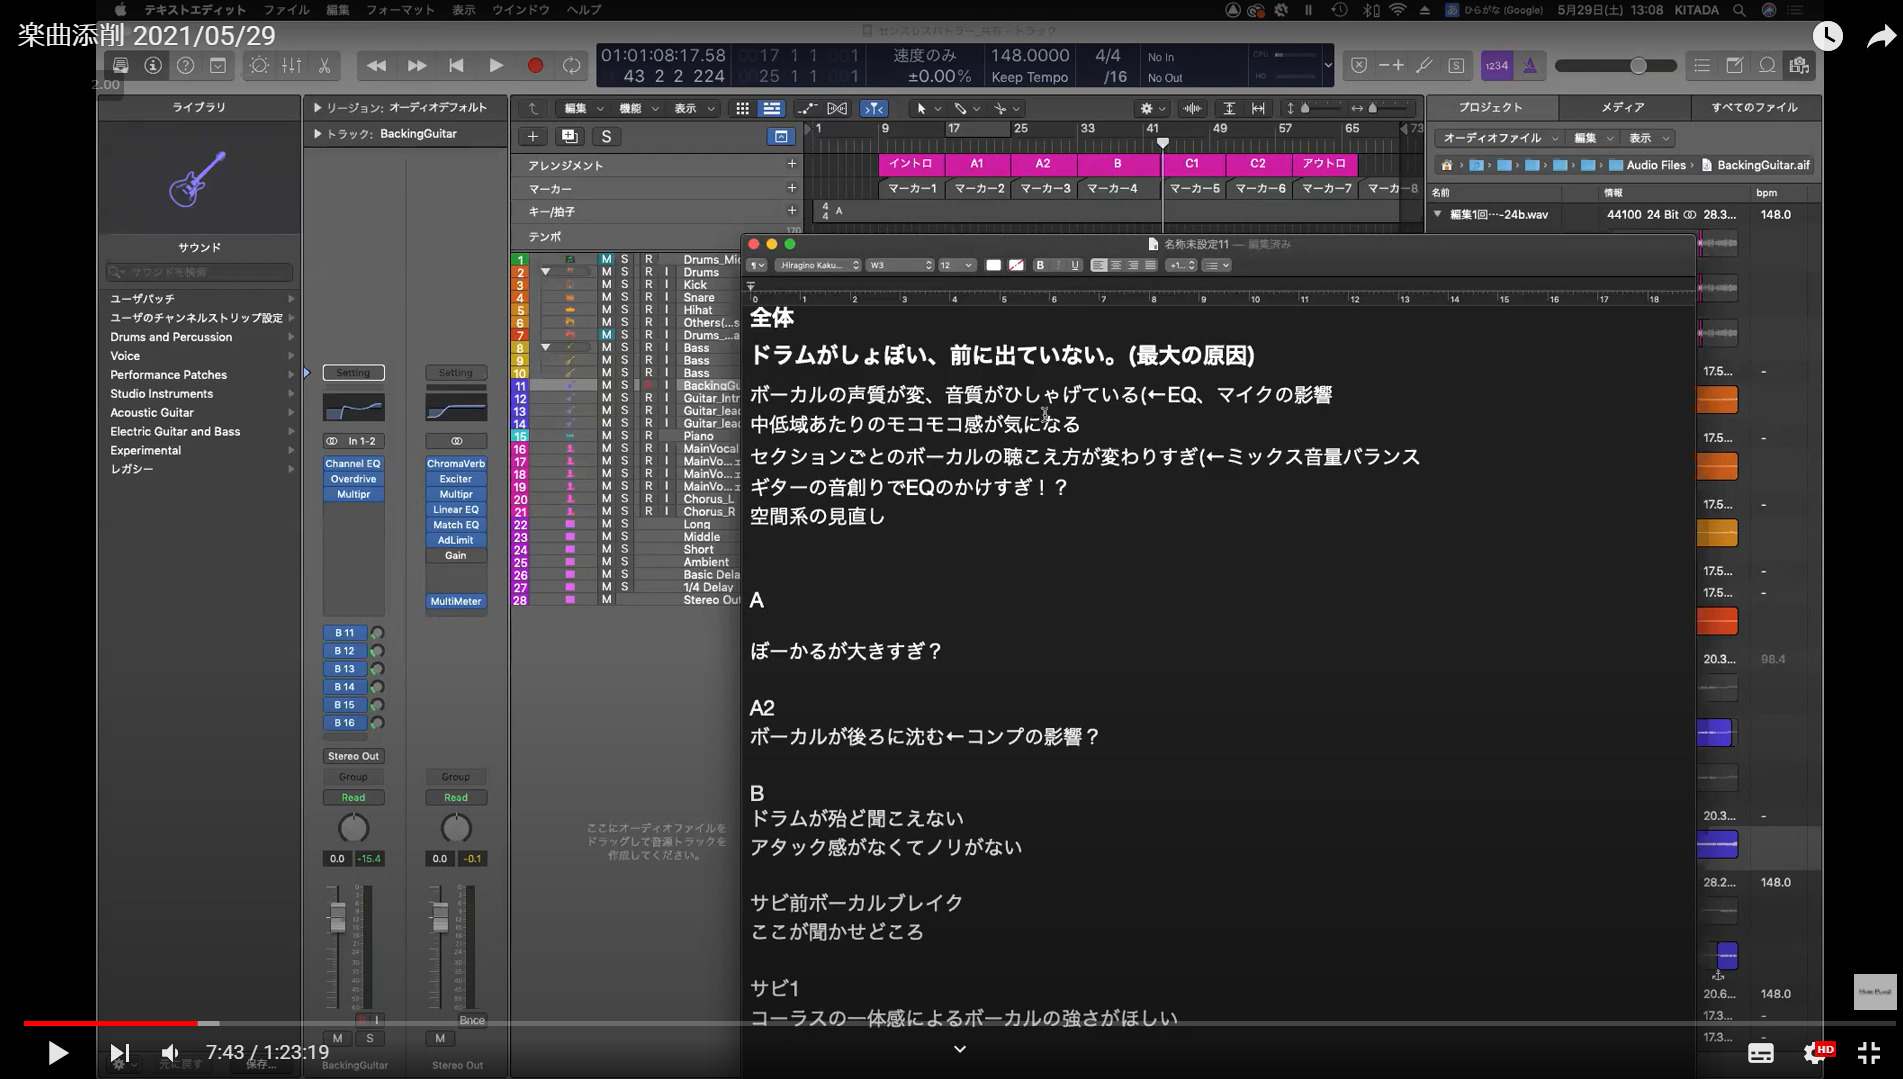Click the Bold B button in TextEdit

1040,265
